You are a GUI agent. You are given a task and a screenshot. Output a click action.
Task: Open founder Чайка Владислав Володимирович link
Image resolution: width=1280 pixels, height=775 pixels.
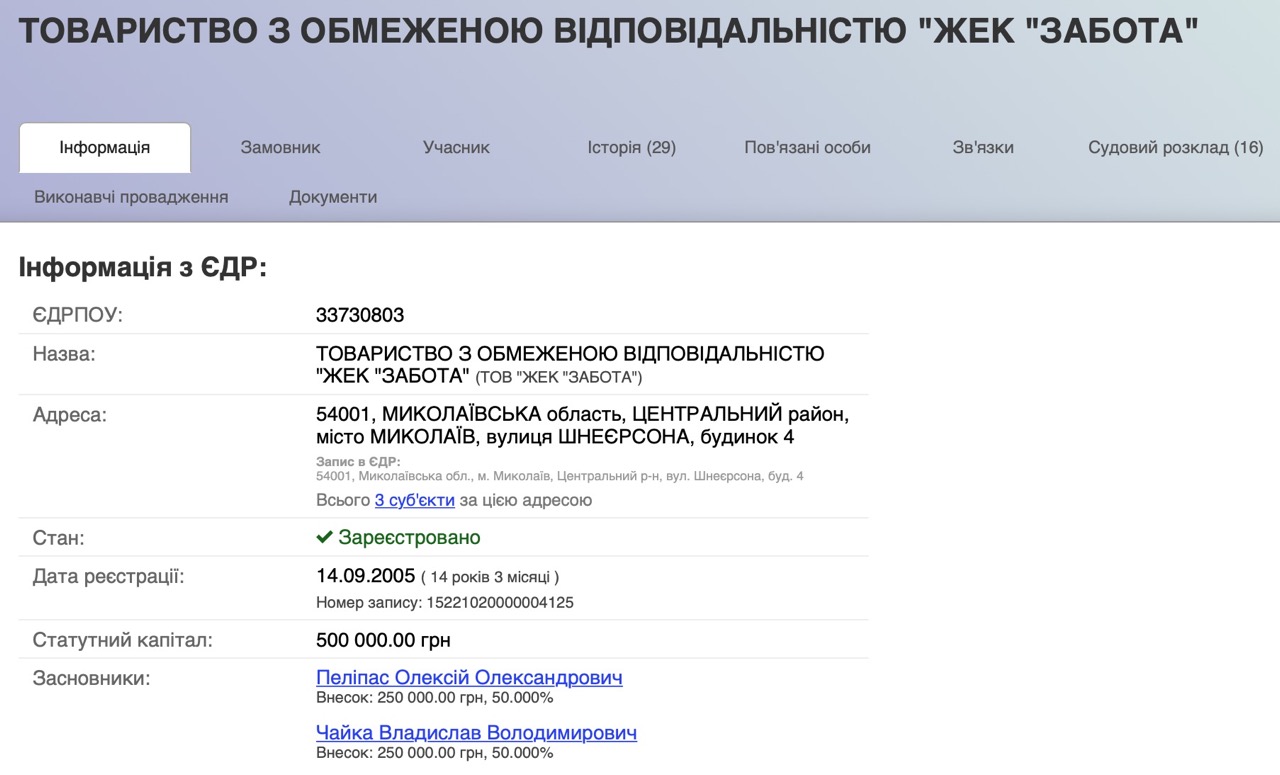[476, 733]
